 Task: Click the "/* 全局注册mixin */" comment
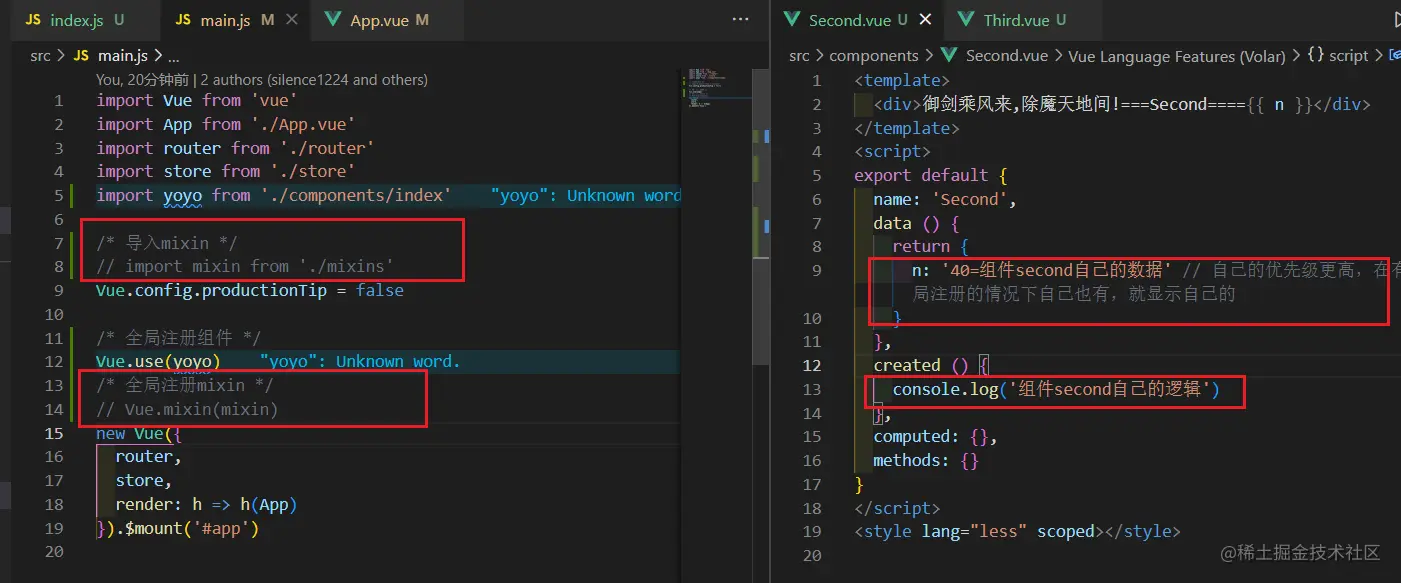pos(185,385)
